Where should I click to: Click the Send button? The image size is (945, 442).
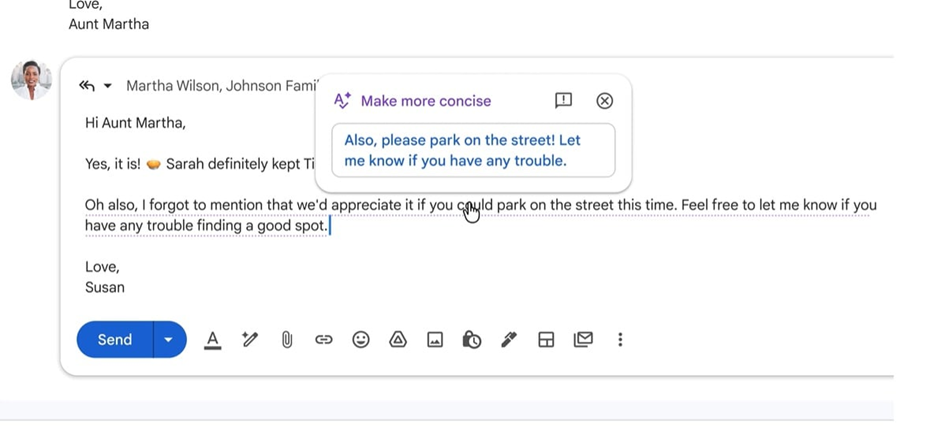[x=114, y=340]
